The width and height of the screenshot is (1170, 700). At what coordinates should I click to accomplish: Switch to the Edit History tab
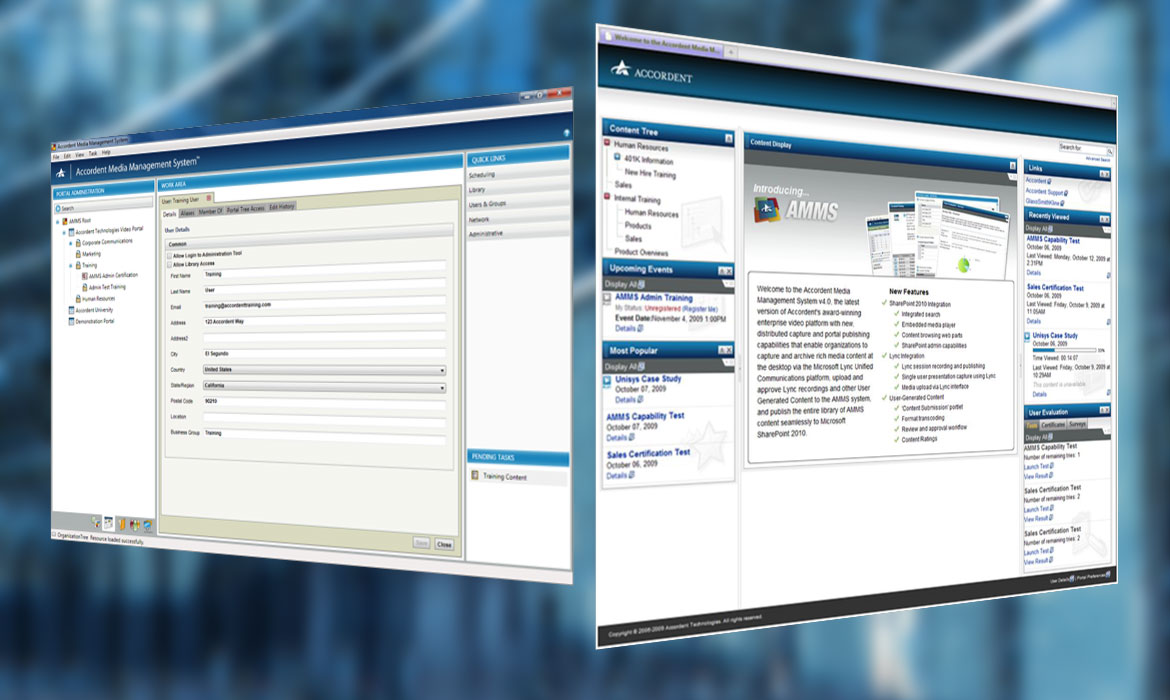tap(282, 206)
